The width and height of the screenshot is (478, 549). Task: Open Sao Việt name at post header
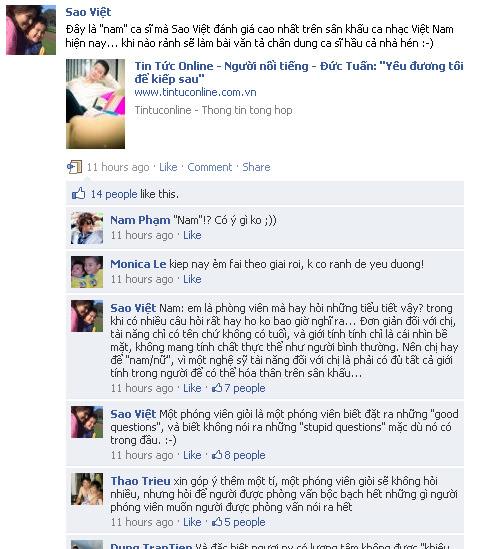click(88, 12)
